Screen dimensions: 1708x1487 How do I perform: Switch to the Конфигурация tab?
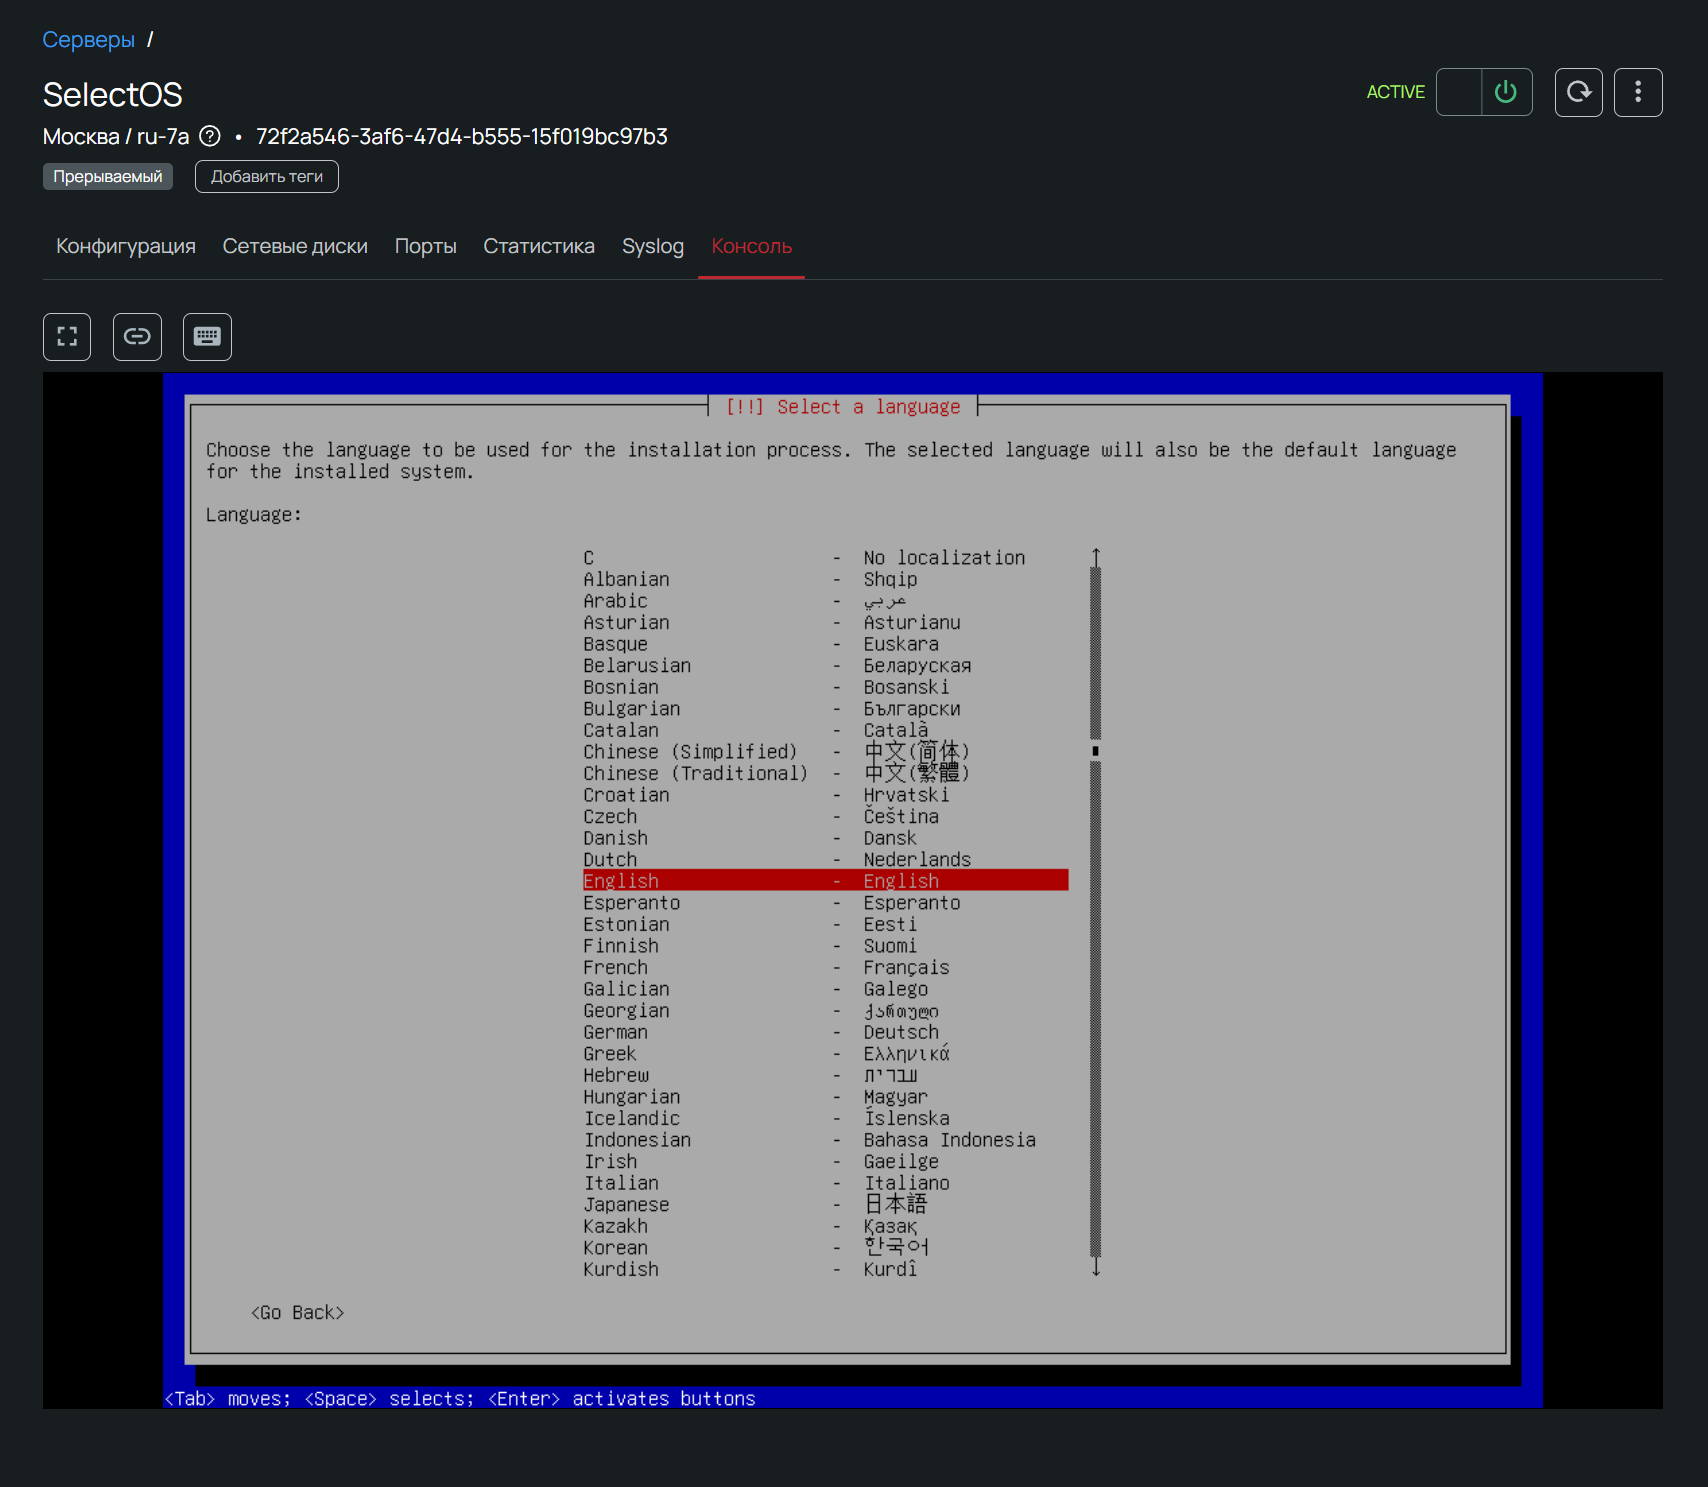tap(126, 246)
